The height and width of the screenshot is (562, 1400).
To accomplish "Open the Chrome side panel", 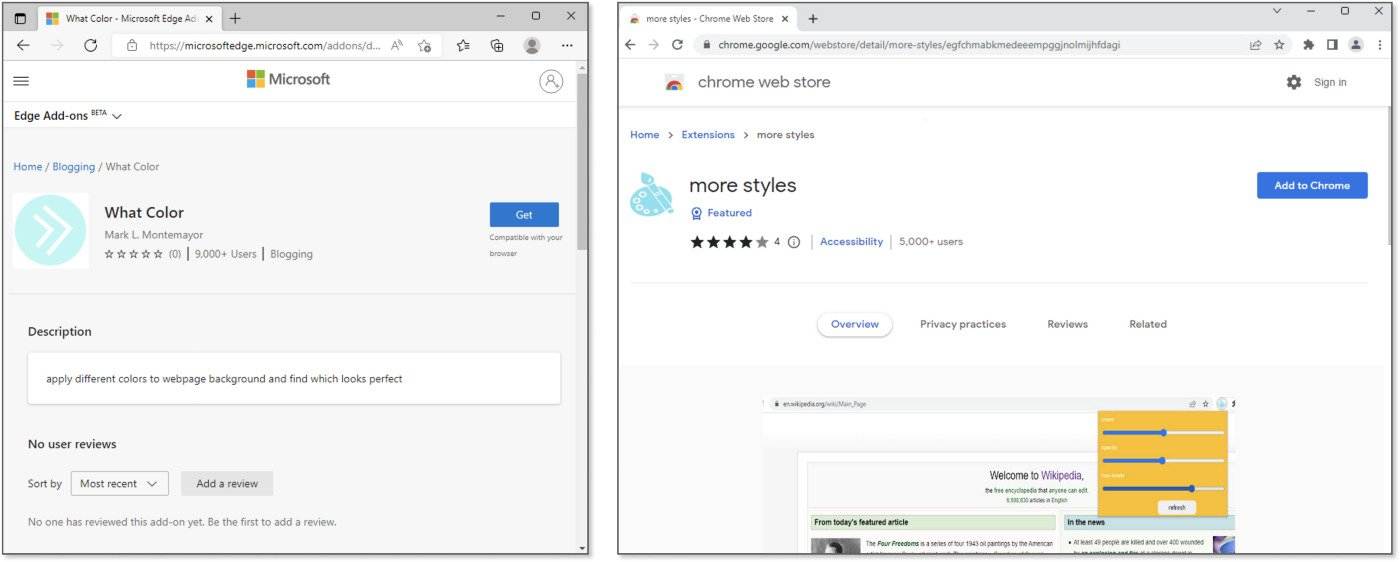I will coord(1332,45).
